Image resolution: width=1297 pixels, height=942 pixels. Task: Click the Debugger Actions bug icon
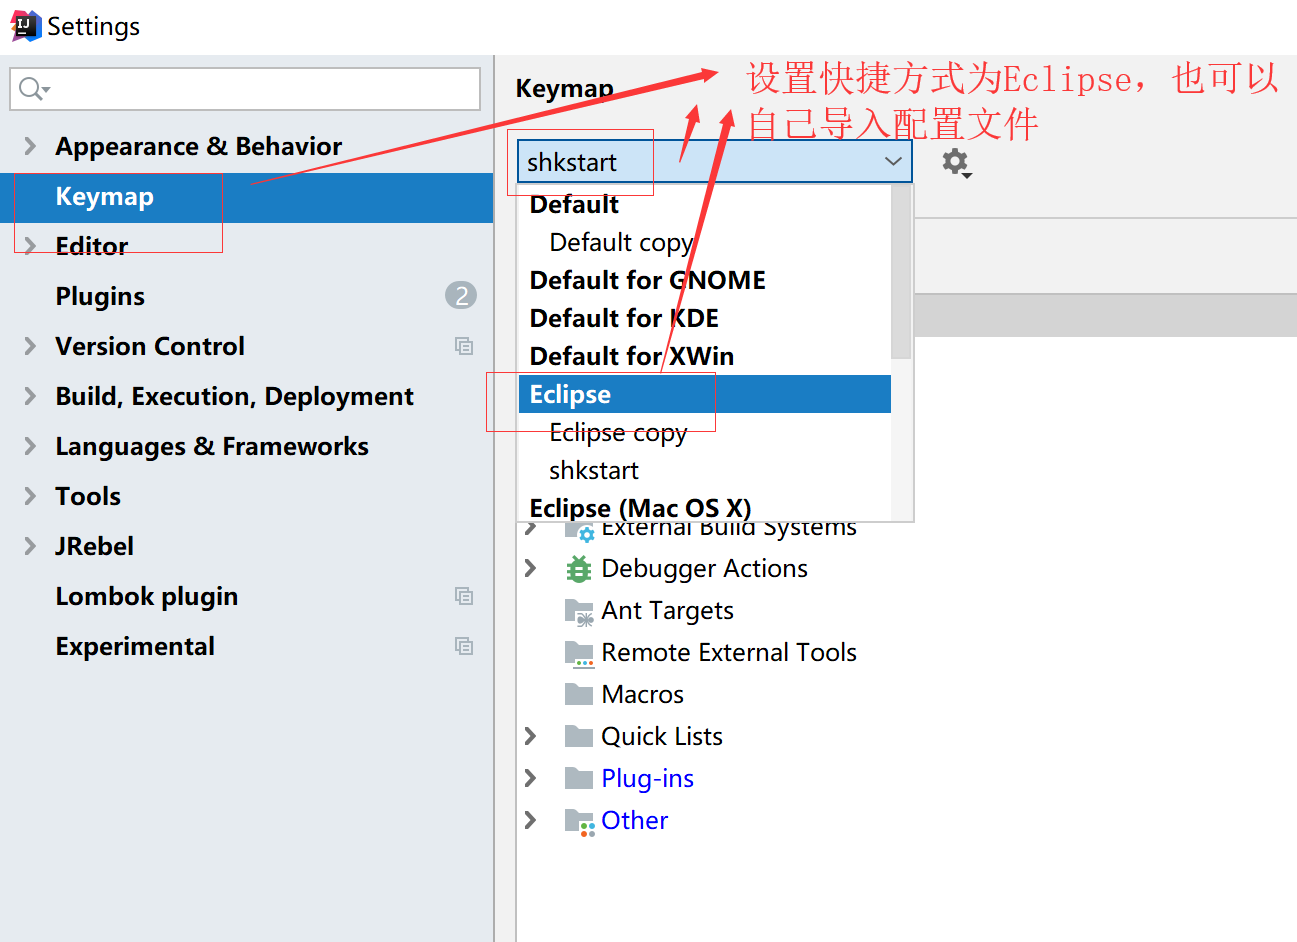tap(579, 569)
